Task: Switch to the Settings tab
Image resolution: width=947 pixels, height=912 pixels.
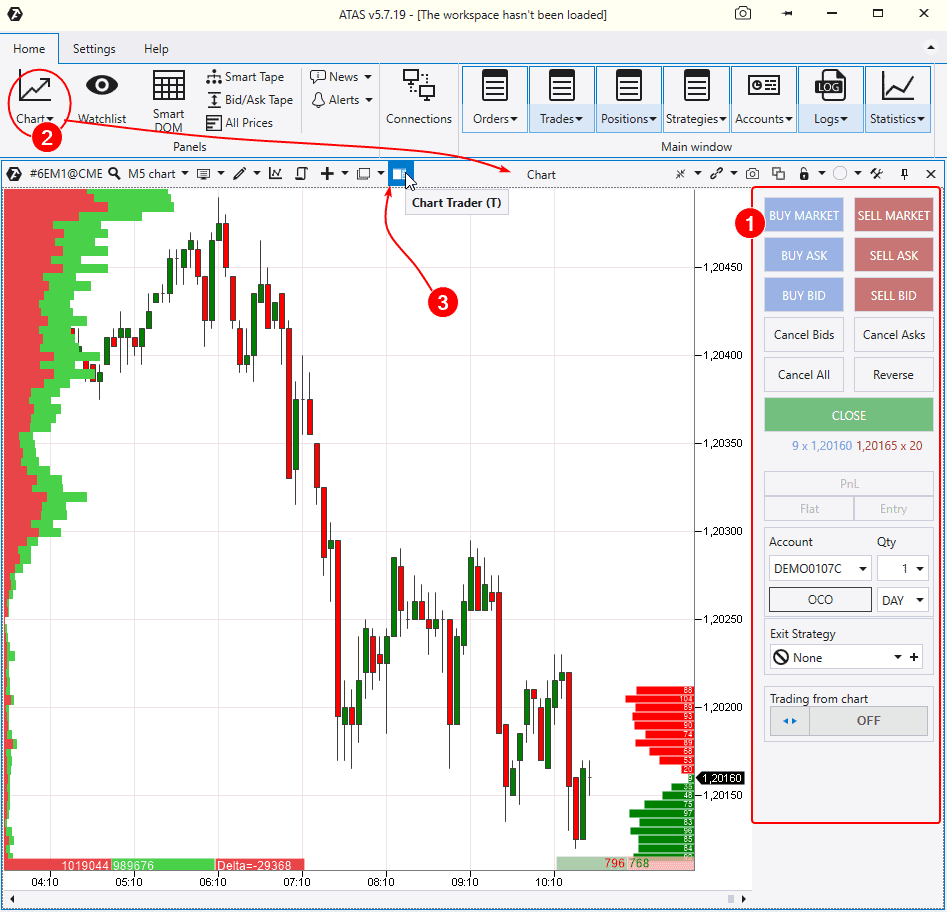Action: tap(94, 48)
